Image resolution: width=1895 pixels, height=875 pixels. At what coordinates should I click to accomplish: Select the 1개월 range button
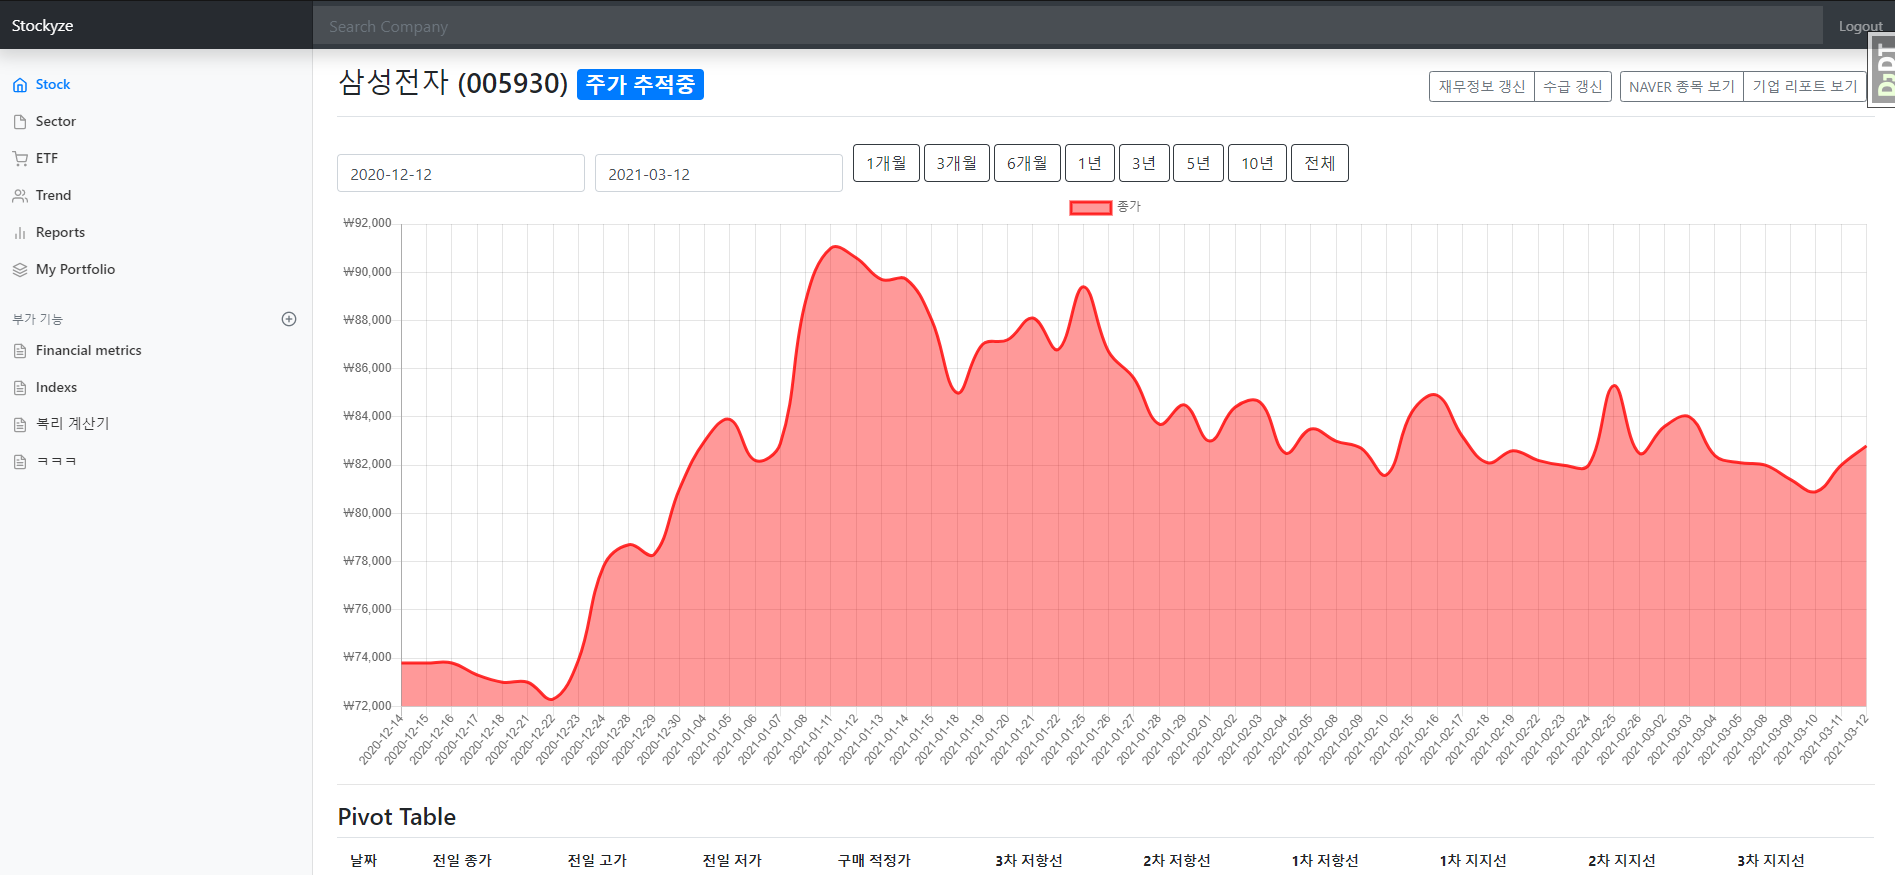coord(886,163)
